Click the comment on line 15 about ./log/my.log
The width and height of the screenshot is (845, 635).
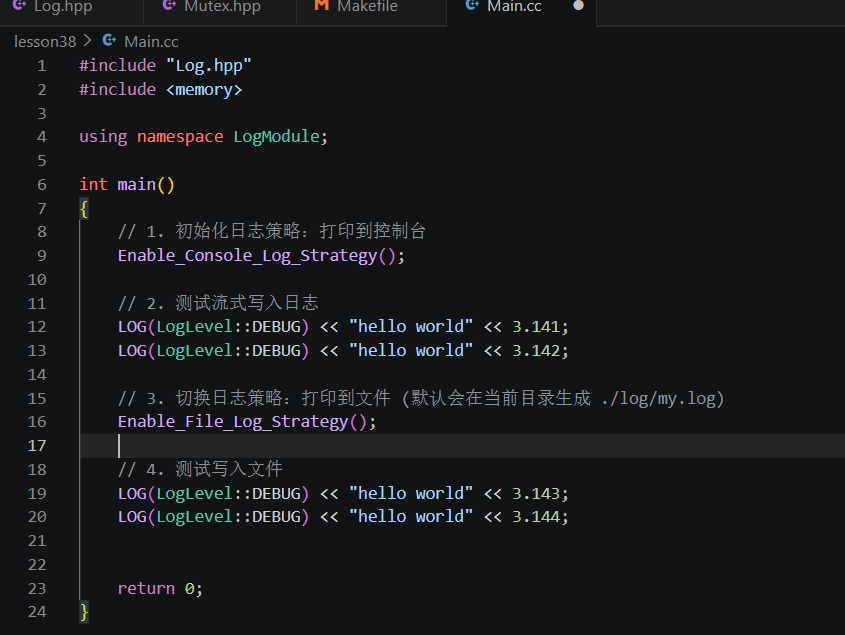click(421, 398)
